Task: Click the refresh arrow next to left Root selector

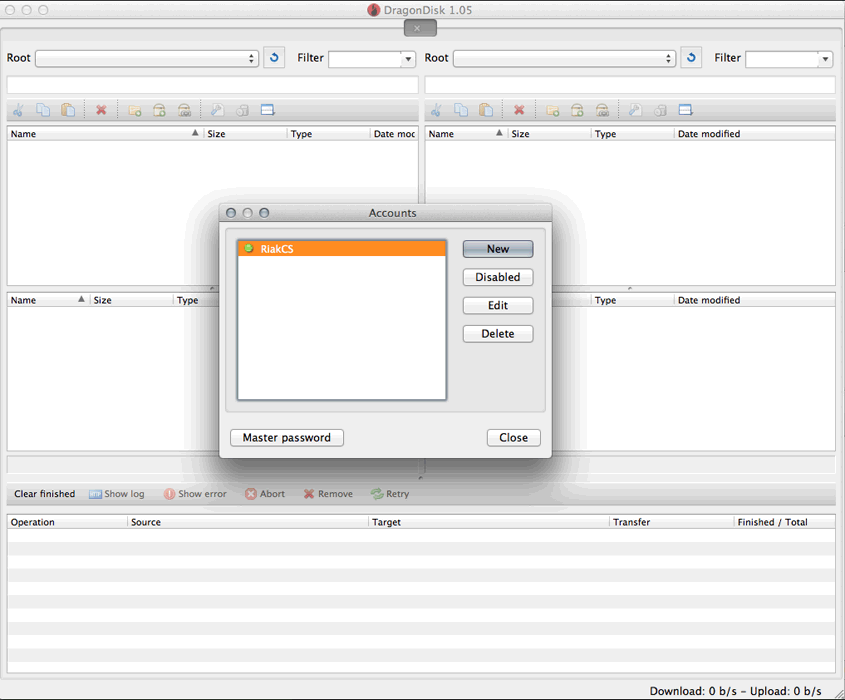Action: click(x=274, y=58)
